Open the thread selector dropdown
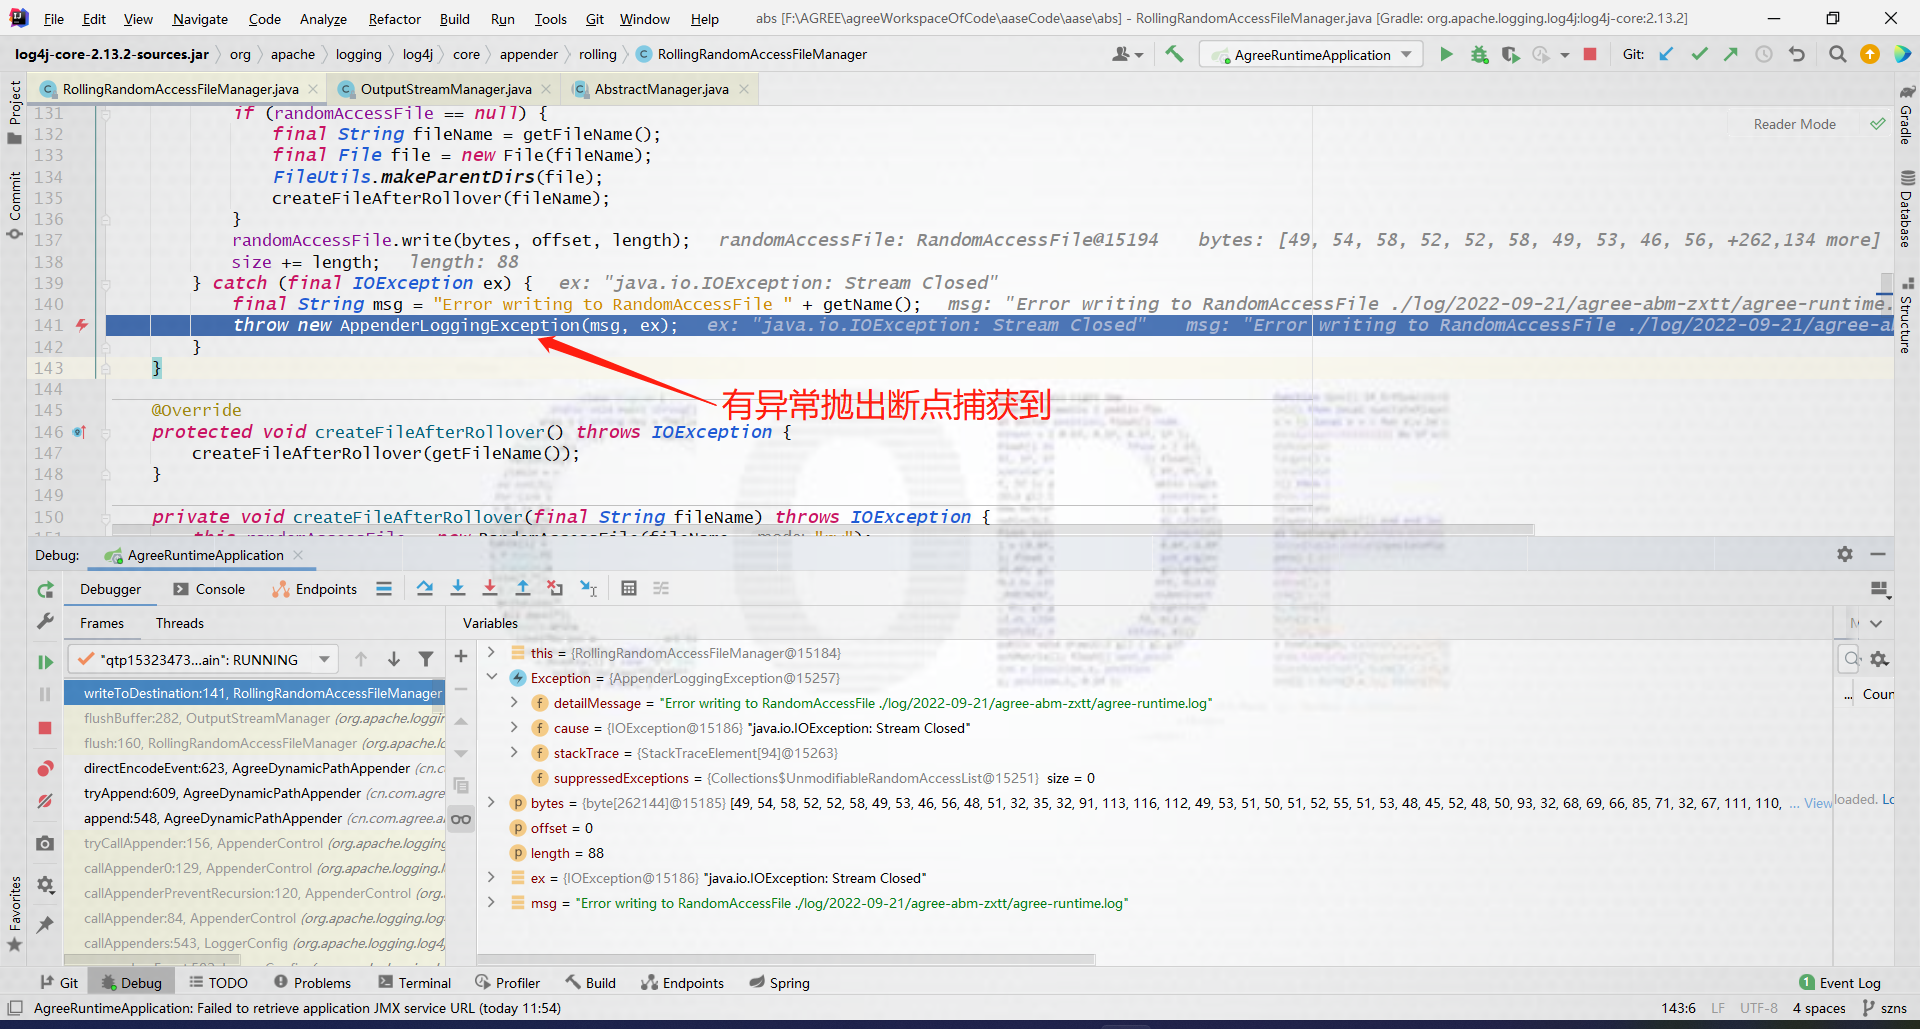This screenshot has width=1920, height=1029. [323, 658]
